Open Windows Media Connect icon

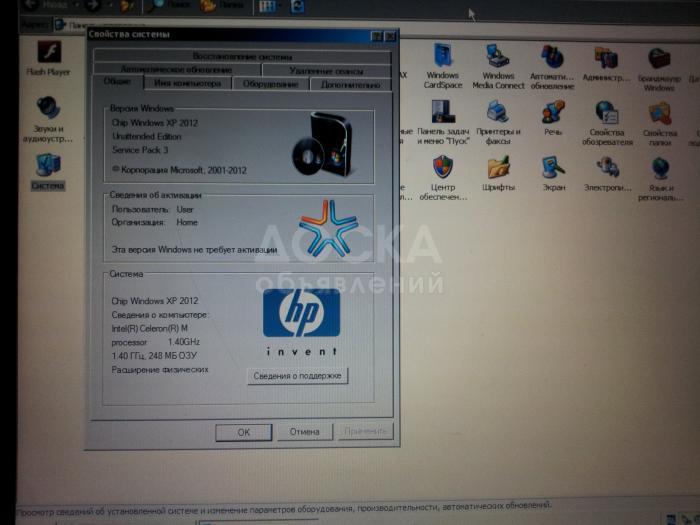pos(498,66)
